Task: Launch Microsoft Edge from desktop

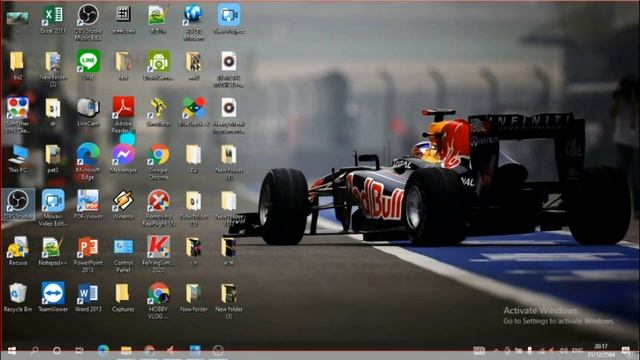Action: pos(88,161)
